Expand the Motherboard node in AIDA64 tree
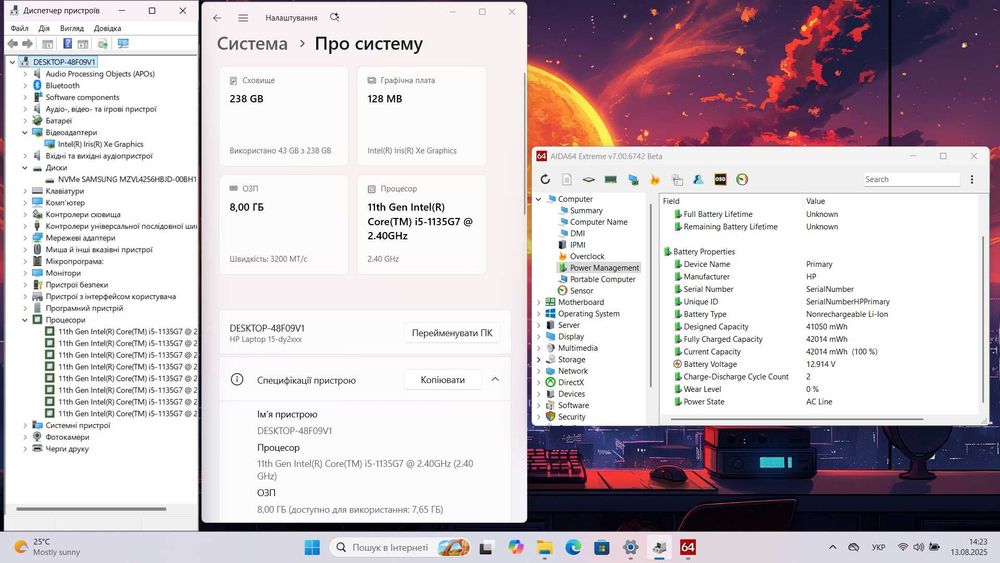This screenshot has width=1000, height=563. click(539, 302)
